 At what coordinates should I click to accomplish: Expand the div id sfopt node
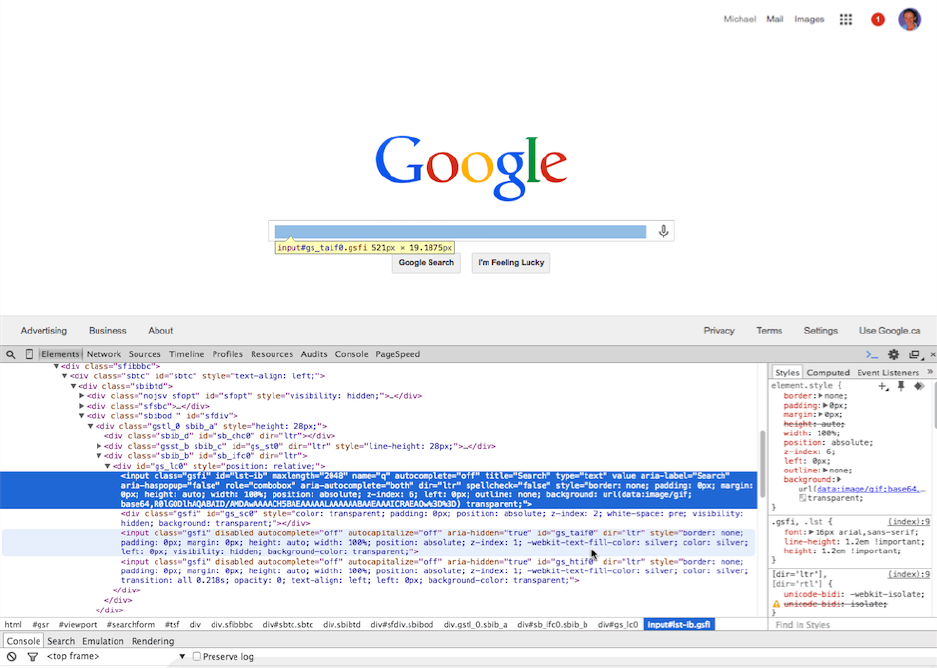pyautogui.click(x=82, y=396)
